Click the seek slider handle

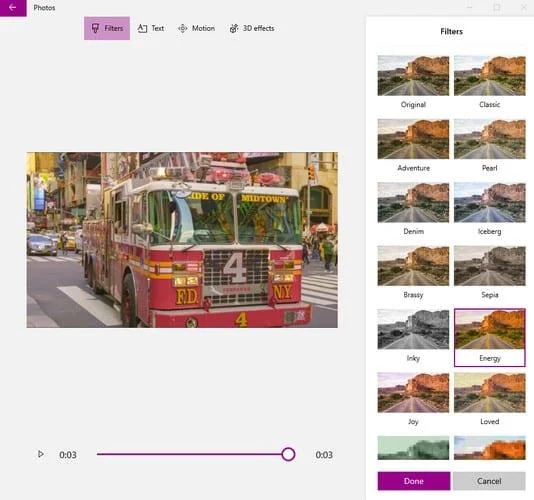288,454
